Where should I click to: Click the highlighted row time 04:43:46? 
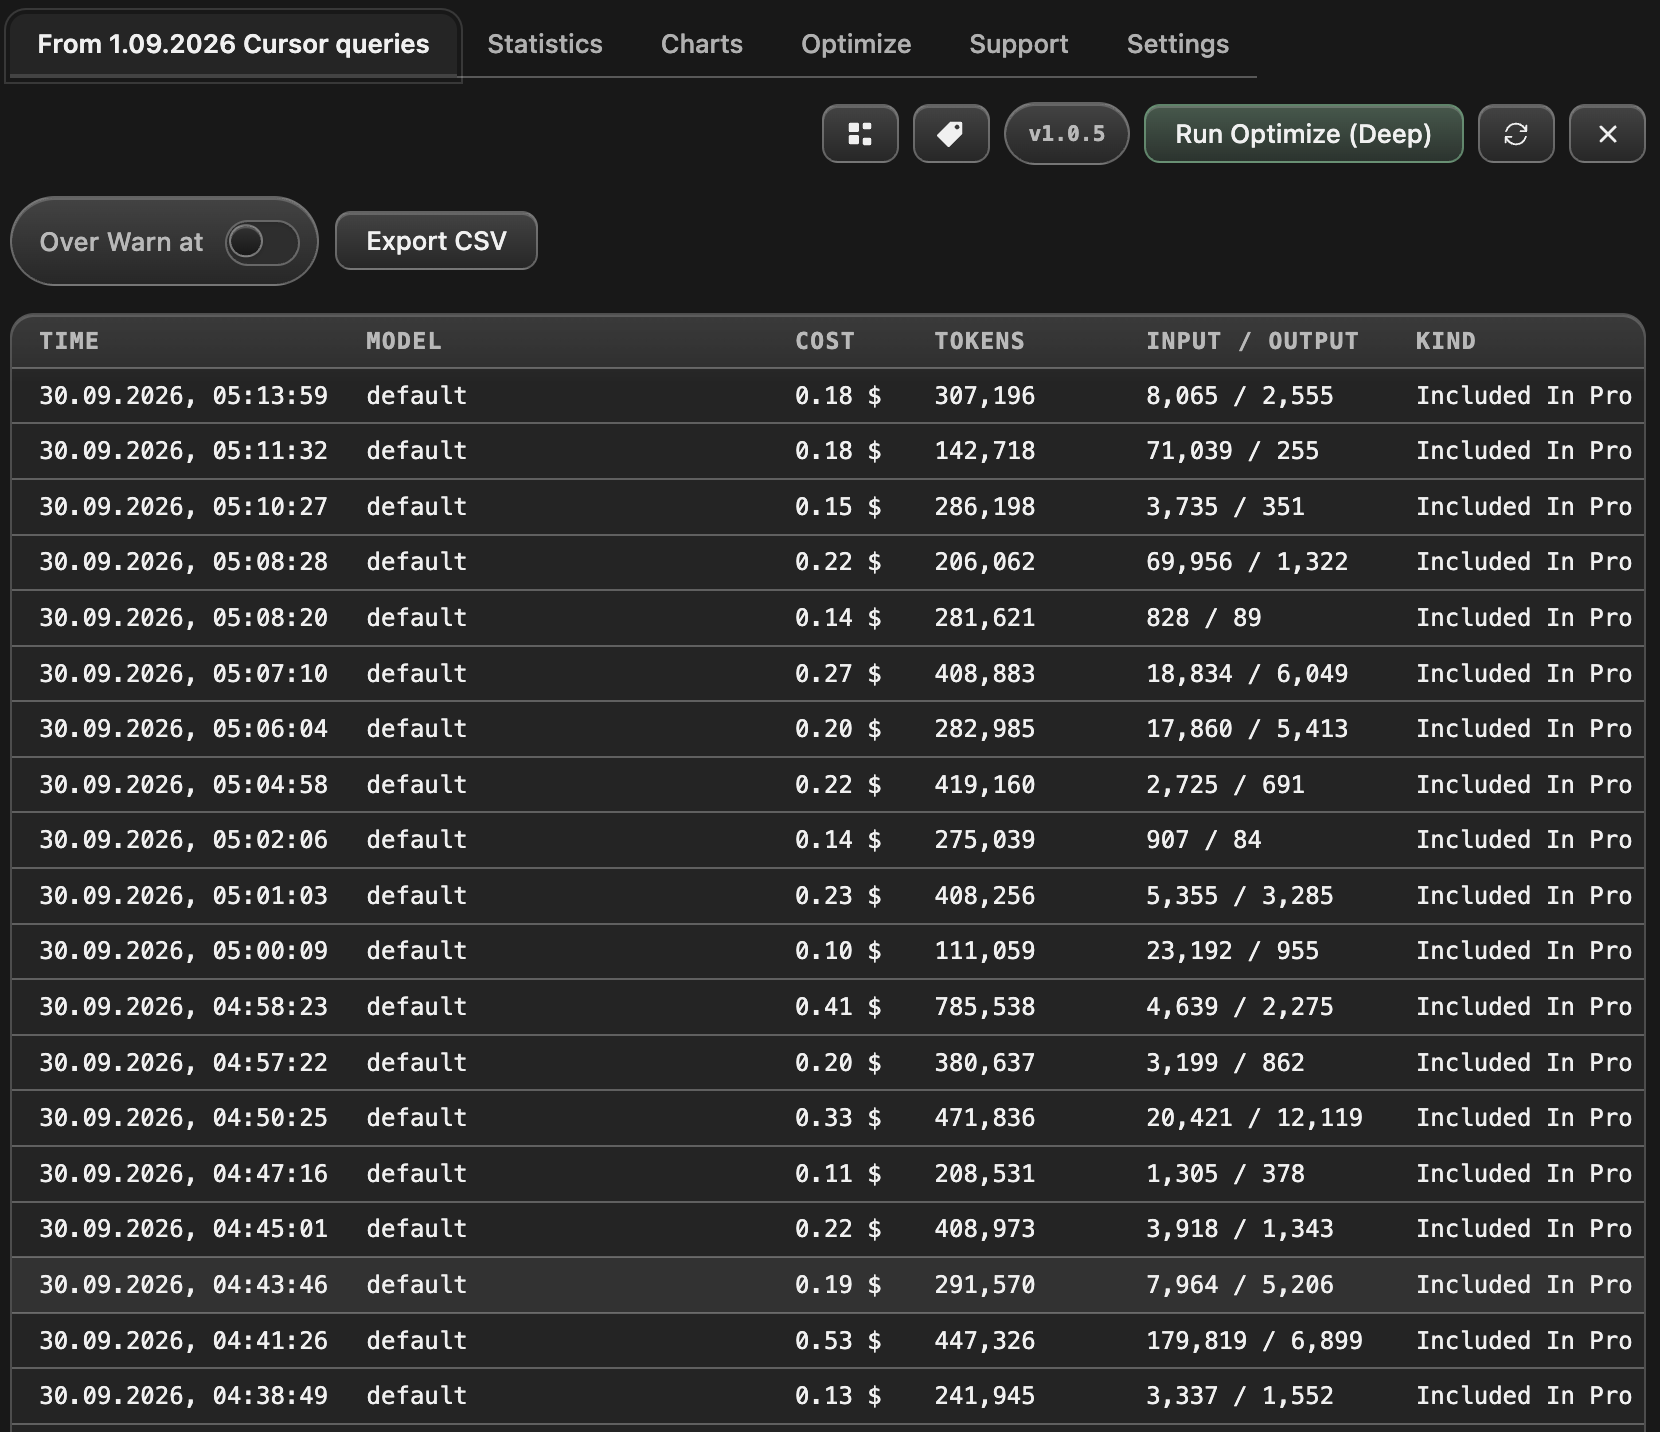click(183, 1285)
